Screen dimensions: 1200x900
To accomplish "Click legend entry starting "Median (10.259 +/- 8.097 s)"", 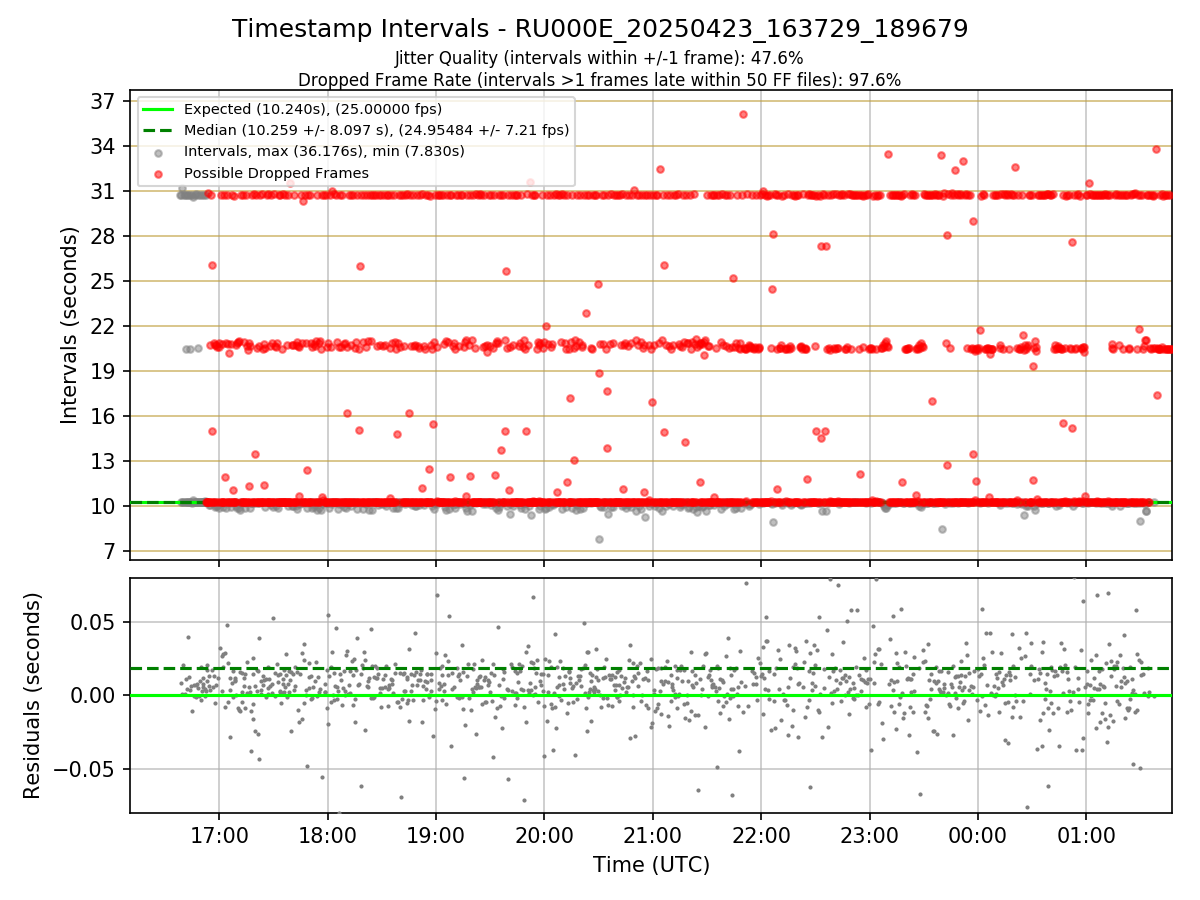I will point(377,130).
